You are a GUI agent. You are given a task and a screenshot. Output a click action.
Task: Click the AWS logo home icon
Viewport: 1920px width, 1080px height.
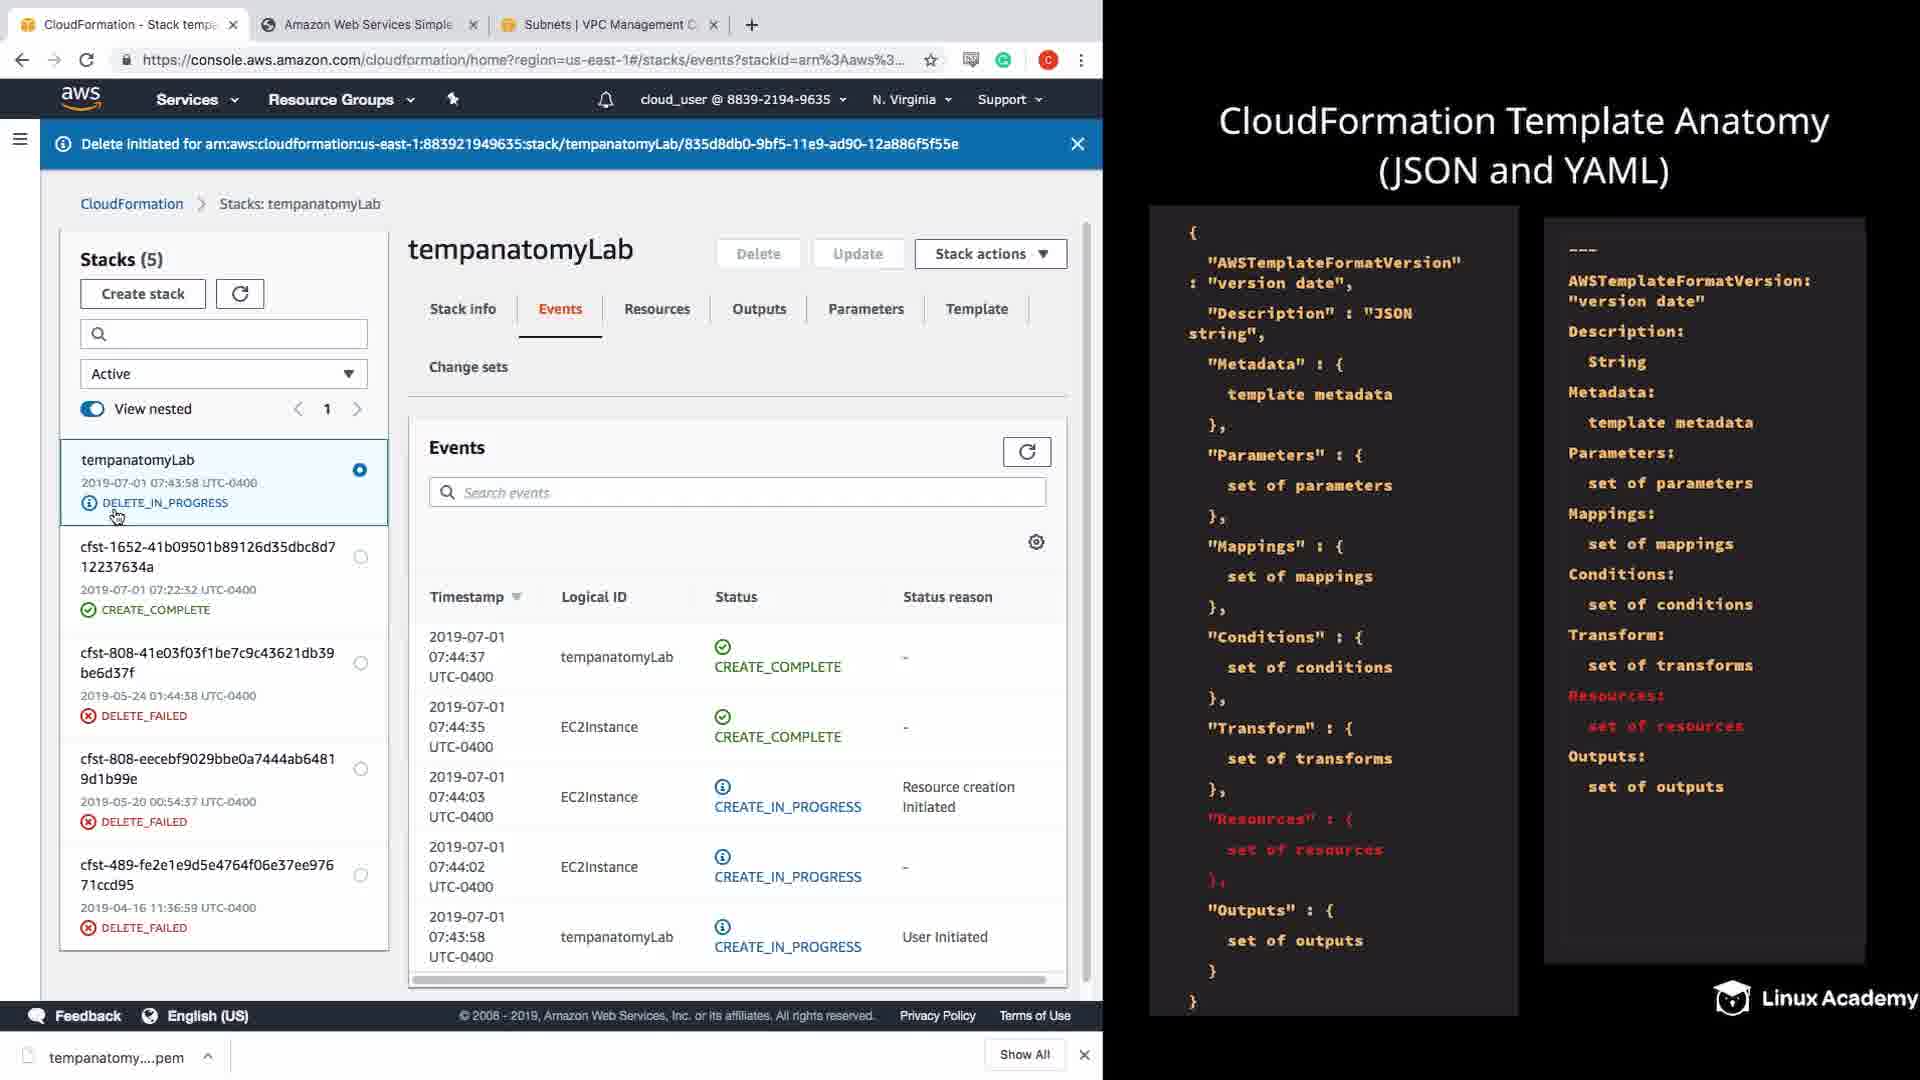click(81, 98)
